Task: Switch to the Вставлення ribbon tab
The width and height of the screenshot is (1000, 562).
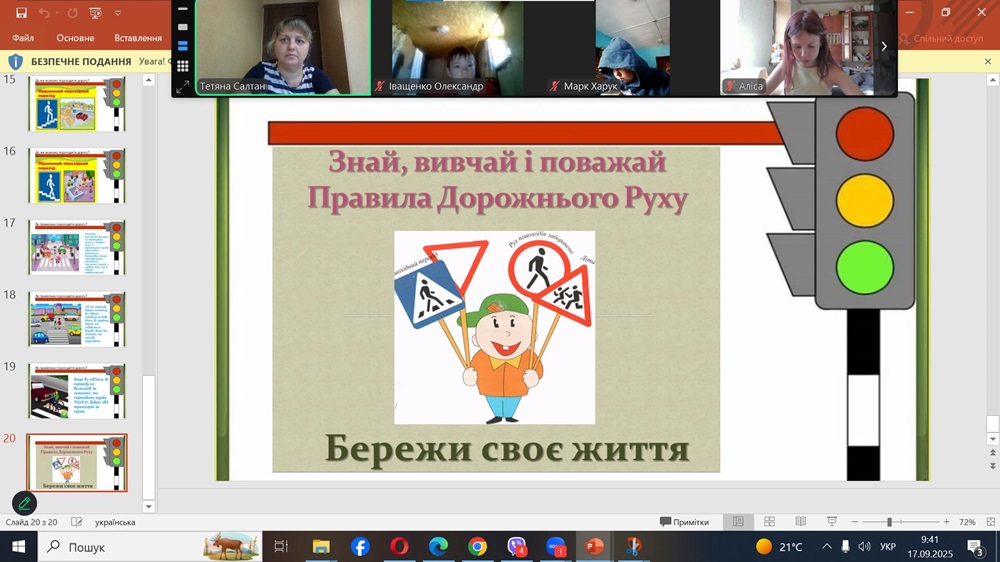Action: point(138,38)
